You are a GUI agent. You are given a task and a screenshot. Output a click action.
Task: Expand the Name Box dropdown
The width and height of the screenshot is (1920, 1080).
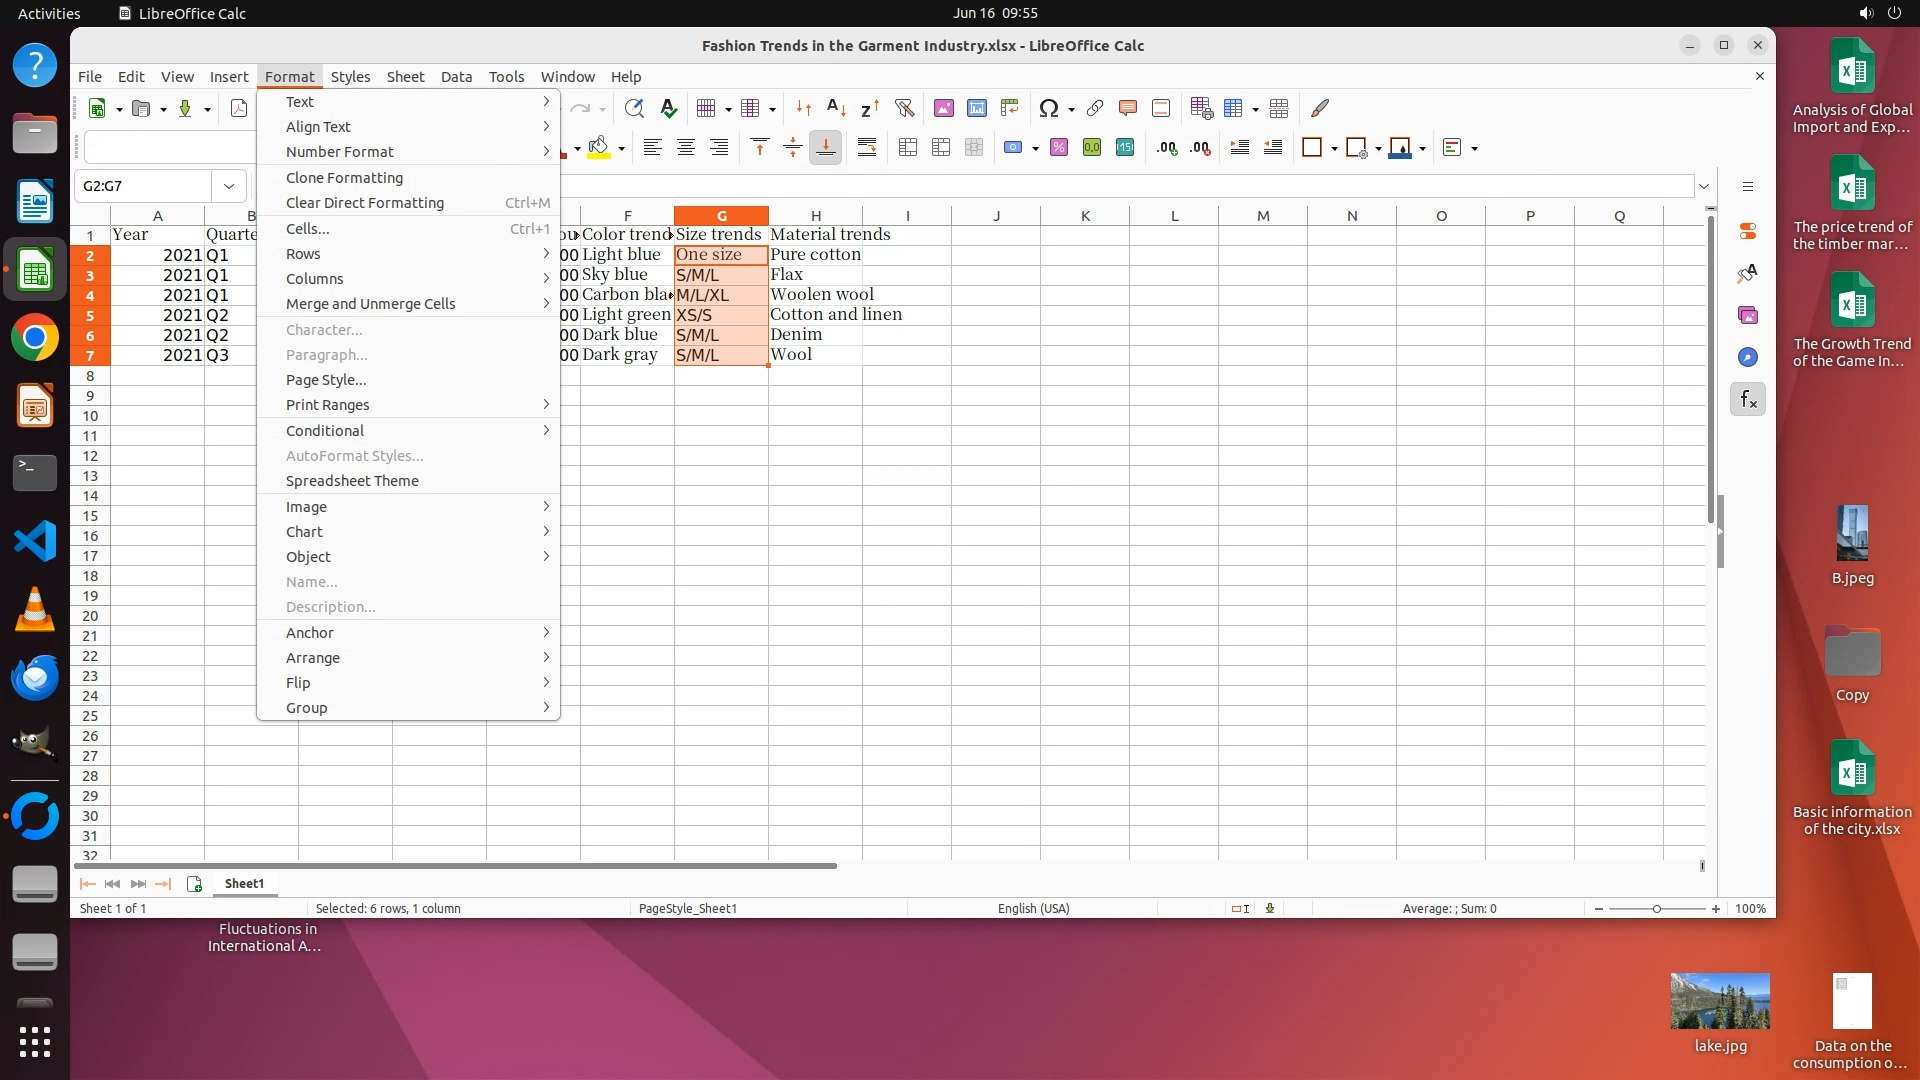(x=229, y=186)
